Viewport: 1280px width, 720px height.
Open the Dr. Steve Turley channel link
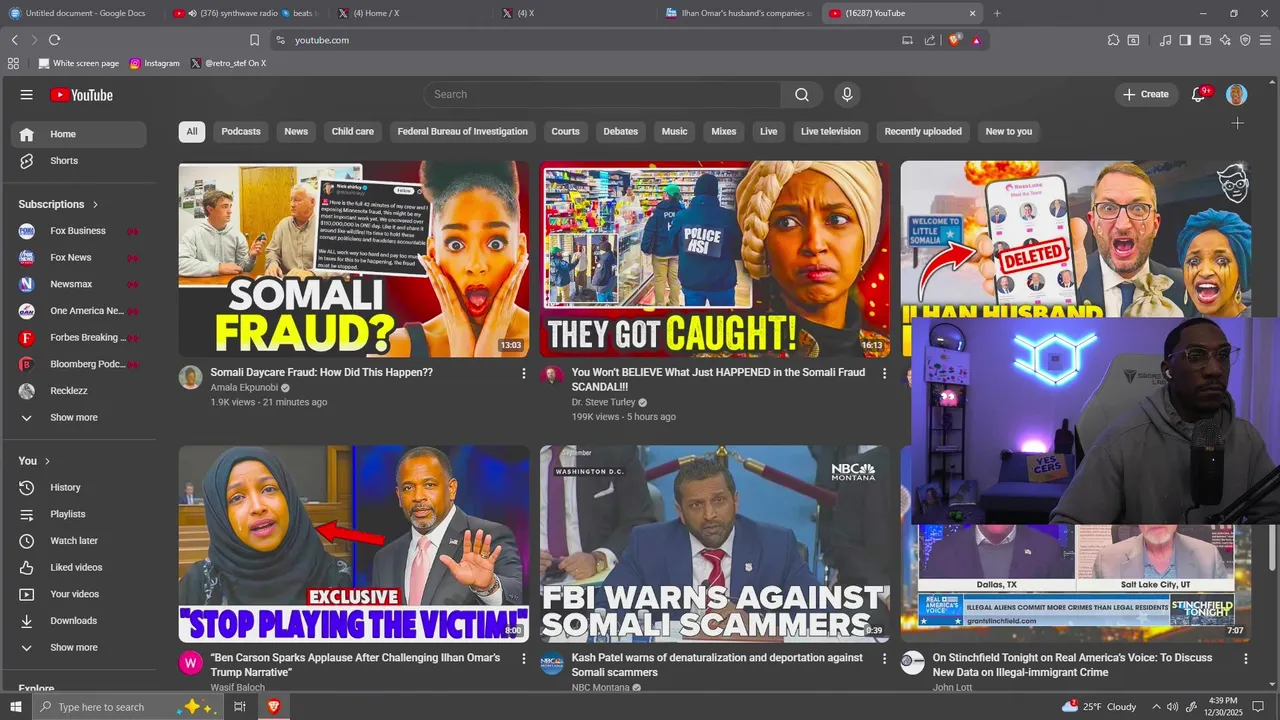pyautogui.click(x=603, y=402)
